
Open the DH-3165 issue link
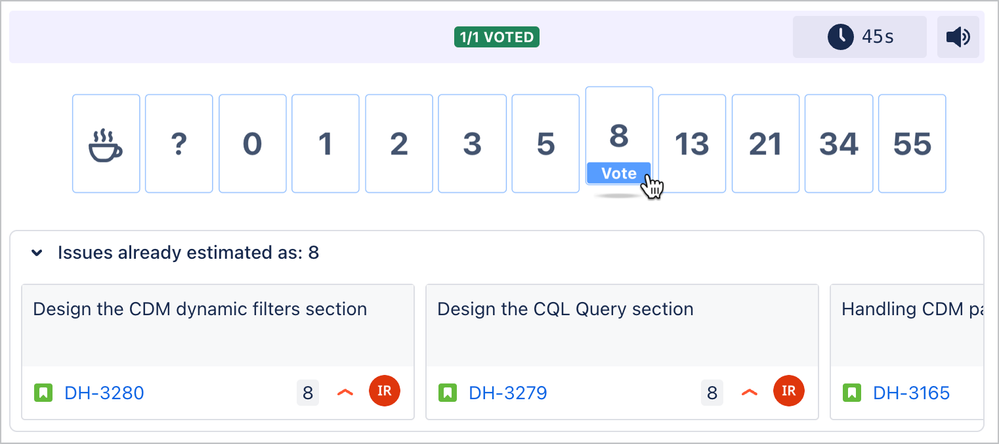point(912,393)
